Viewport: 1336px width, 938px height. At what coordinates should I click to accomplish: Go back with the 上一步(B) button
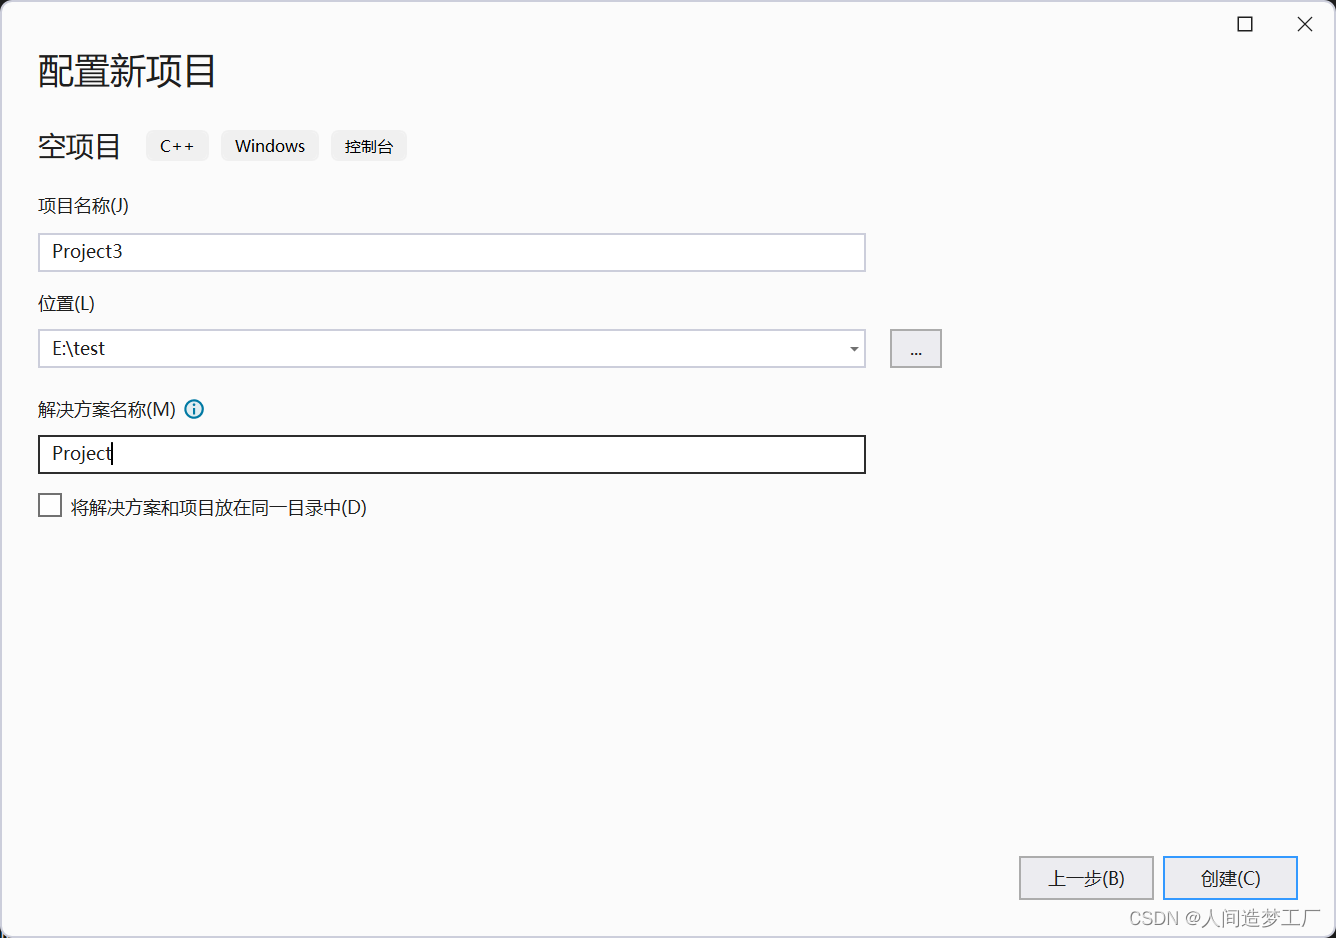click(1086, 878)
